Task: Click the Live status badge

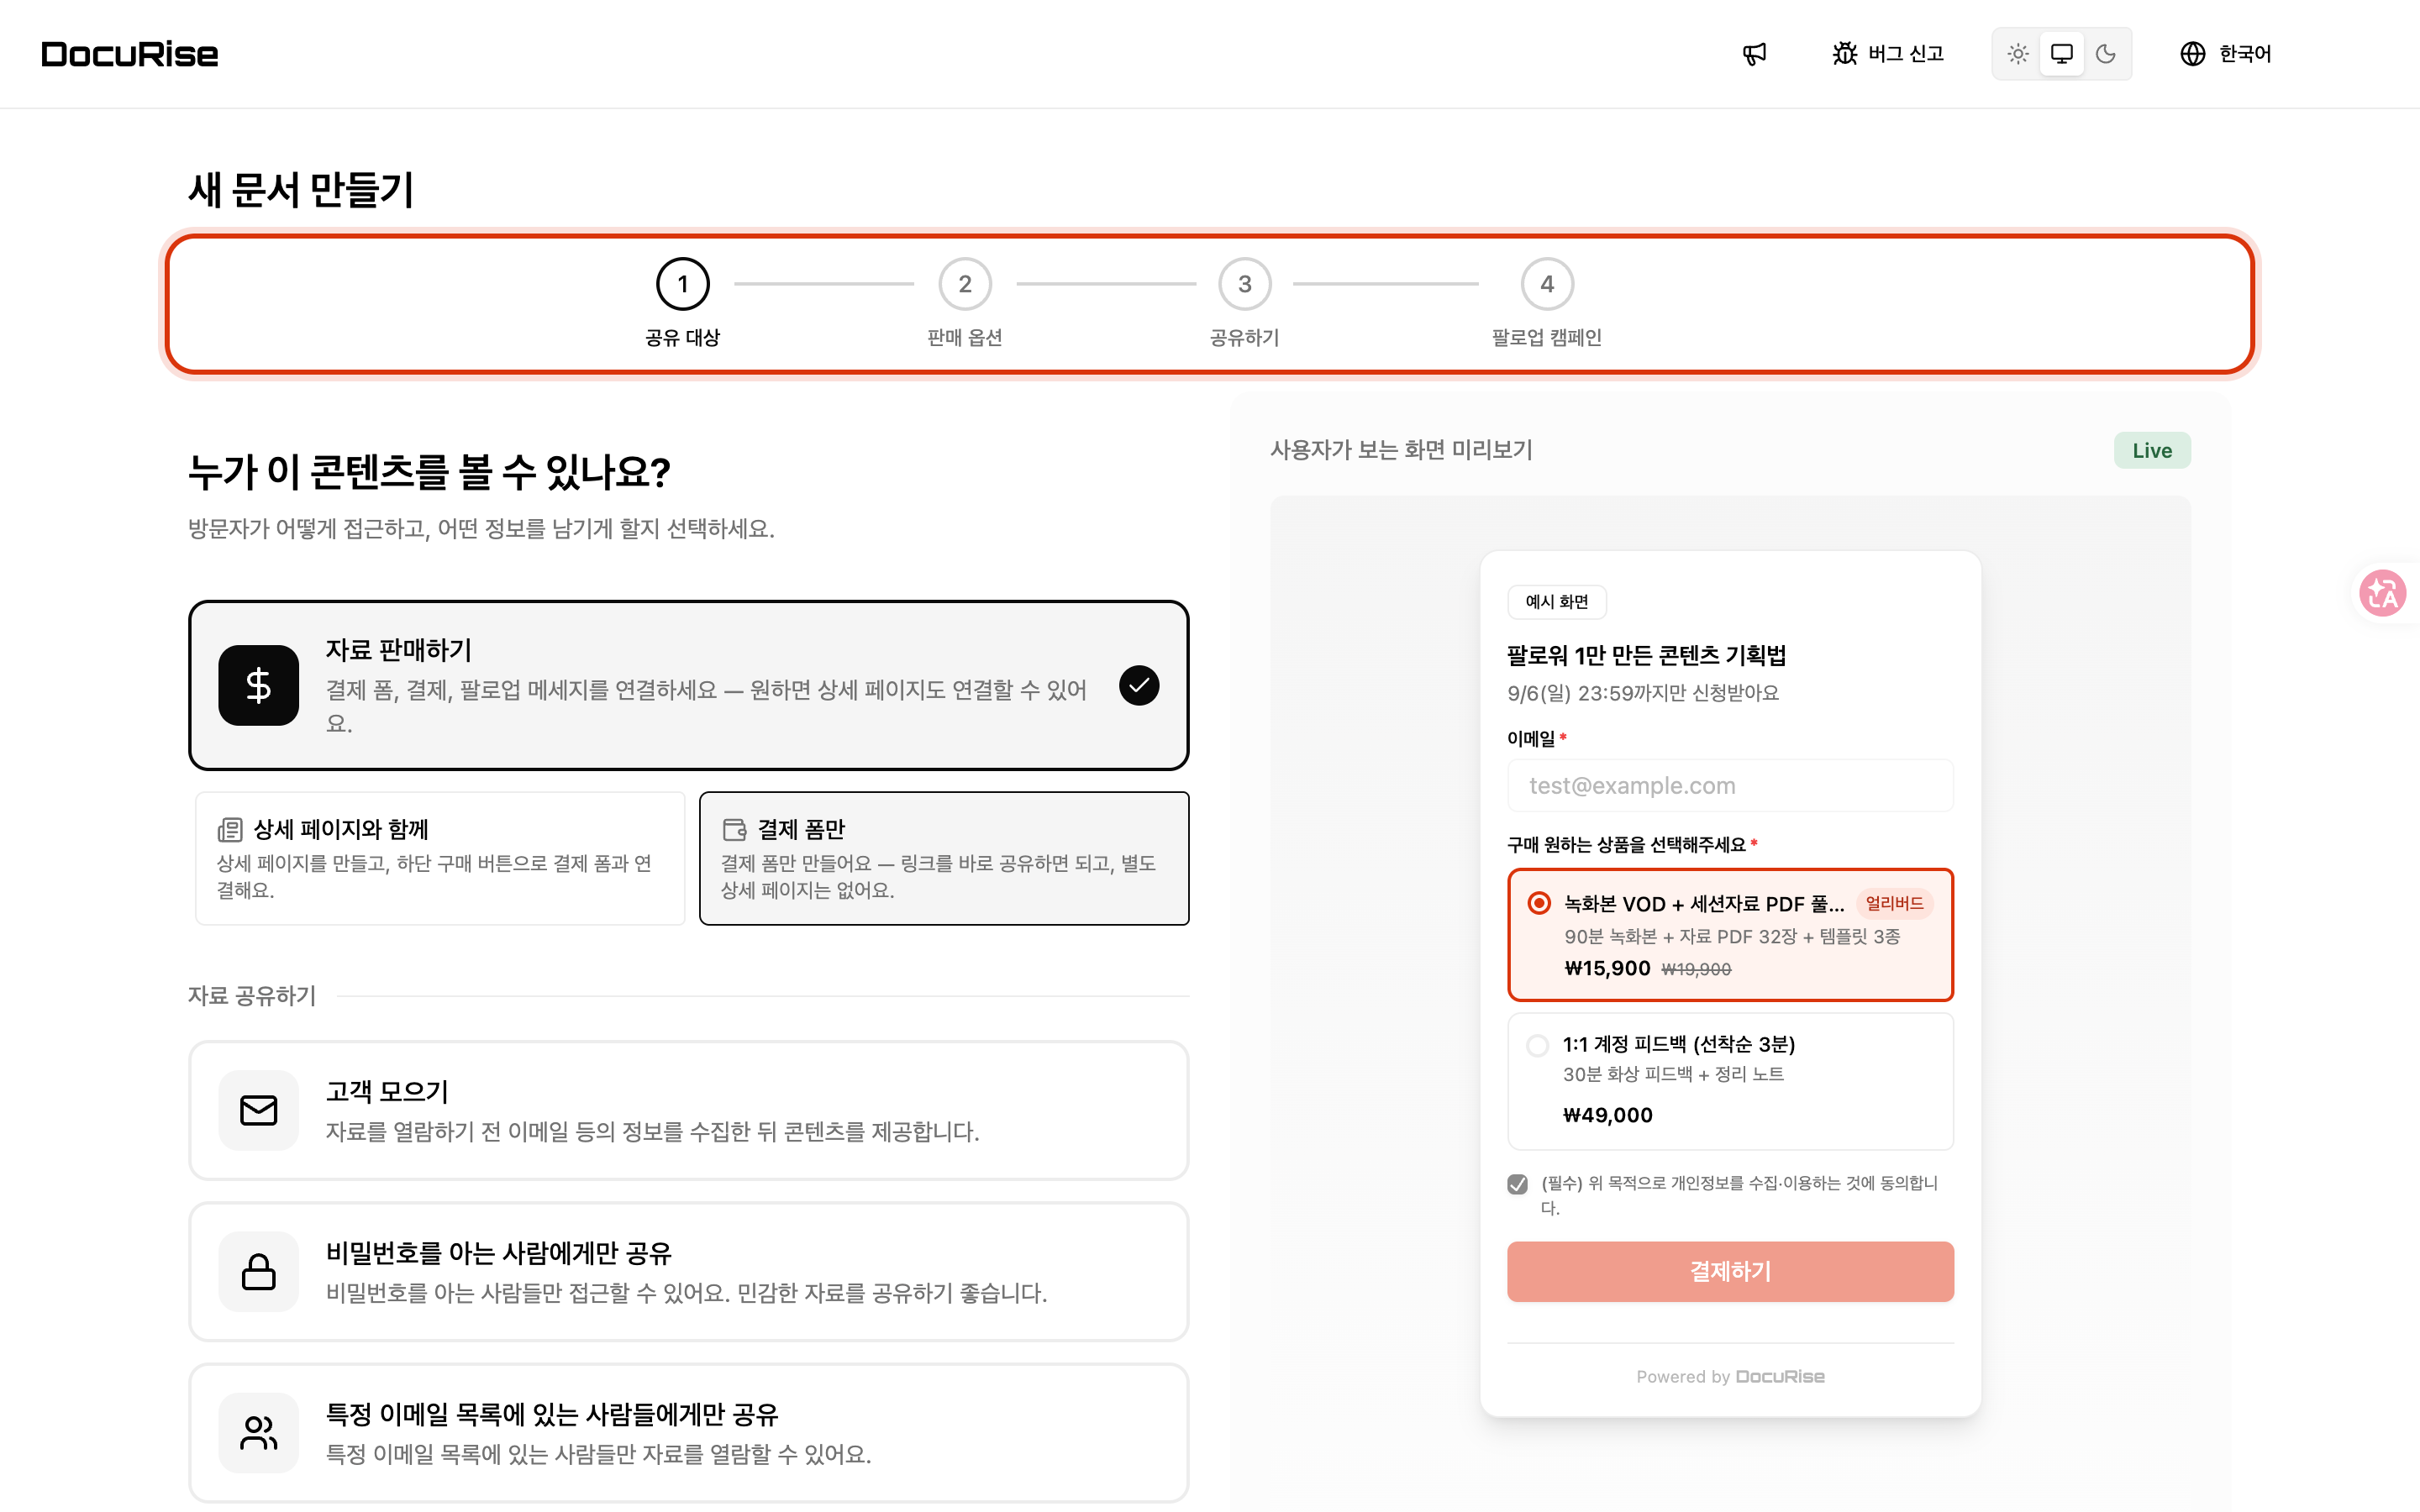Action: (2152, 450)
